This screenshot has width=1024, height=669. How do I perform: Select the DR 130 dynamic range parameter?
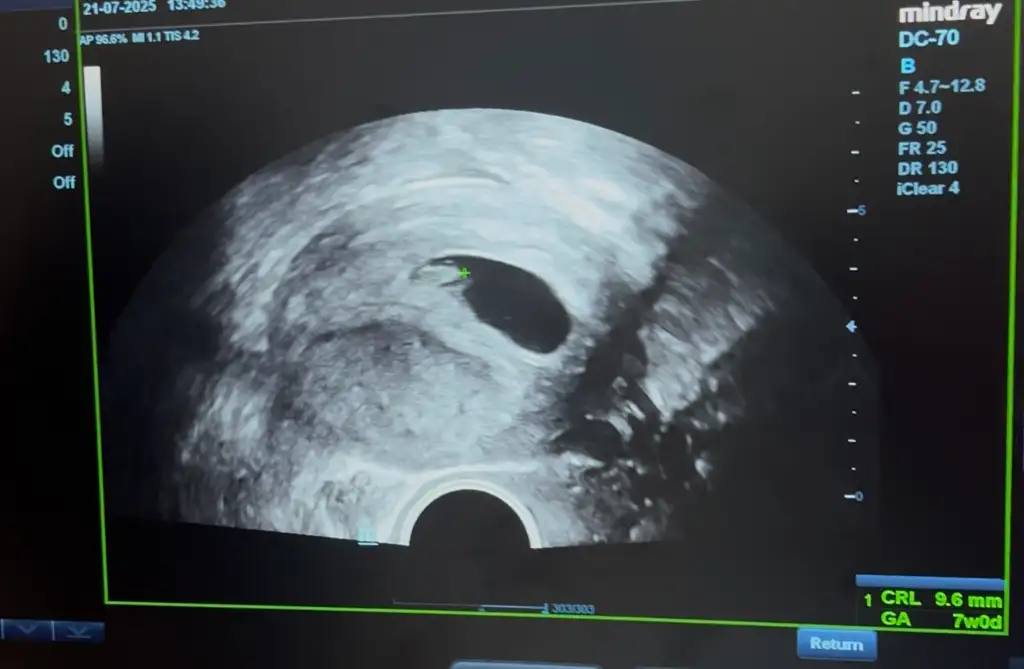point(927,168)
